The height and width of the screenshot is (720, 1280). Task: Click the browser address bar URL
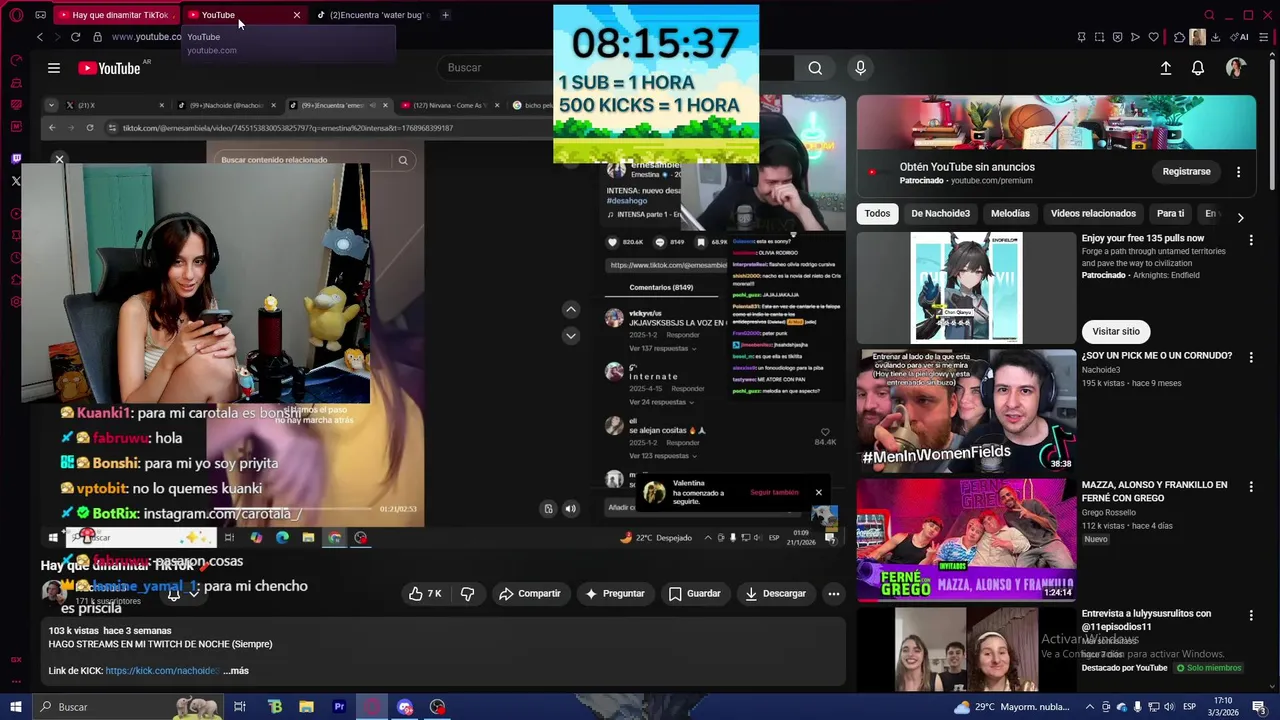pos(146,37)
